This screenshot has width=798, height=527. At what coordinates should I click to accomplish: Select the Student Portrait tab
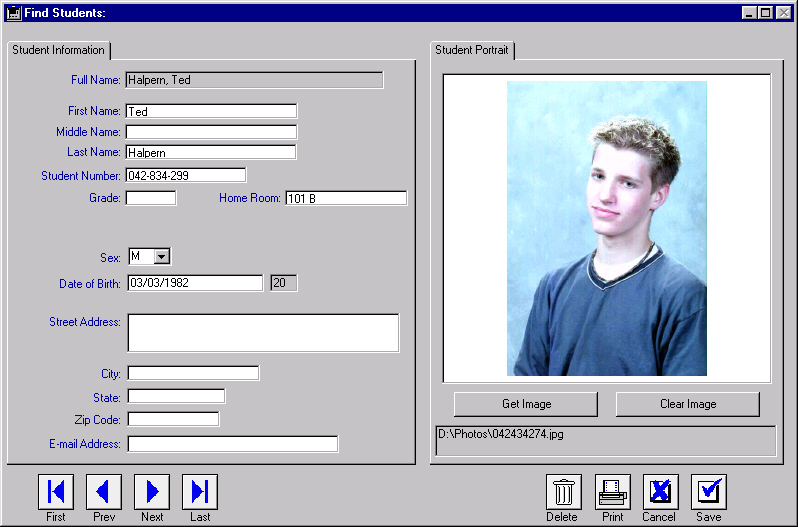[x=472, y=50]
